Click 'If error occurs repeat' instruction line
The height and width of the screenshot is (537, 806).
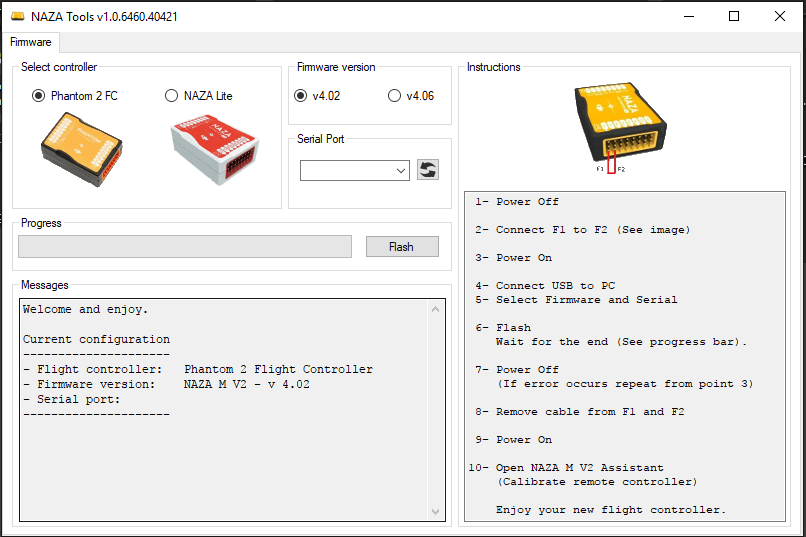[625, 384]
